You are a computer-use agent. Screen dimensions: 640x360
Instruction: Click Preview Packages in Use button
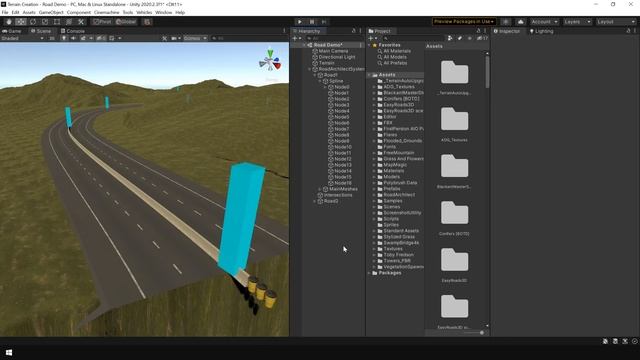pos(464,22)
